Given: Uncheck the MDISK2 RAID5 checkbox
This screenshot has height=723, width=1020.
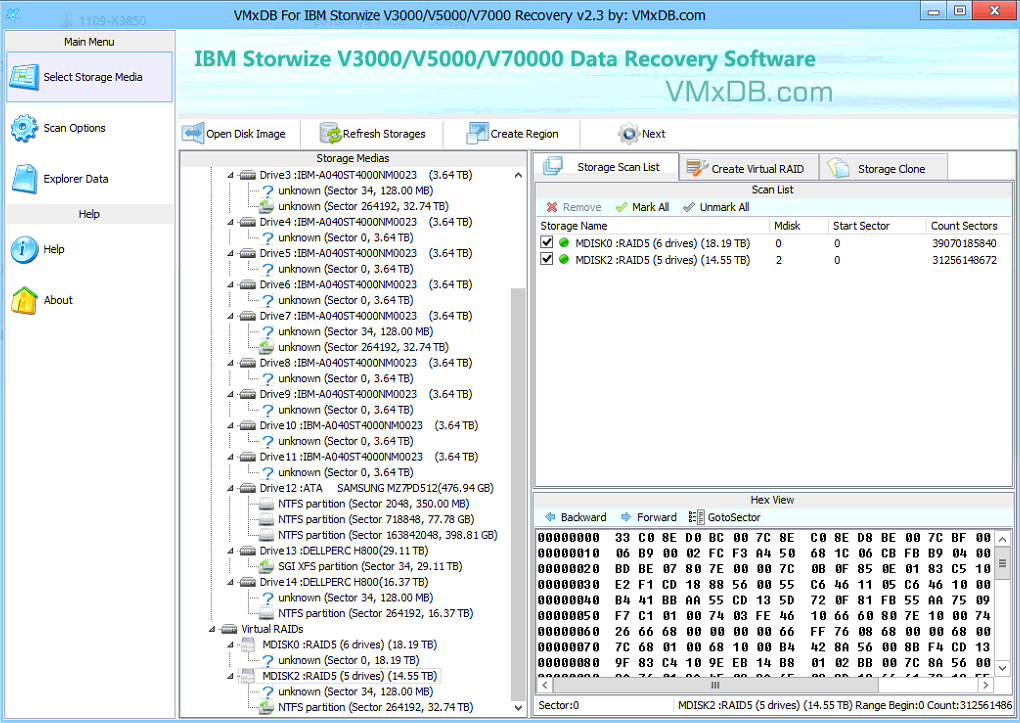Looking at the screenshot, I should [x=546, y=259].
